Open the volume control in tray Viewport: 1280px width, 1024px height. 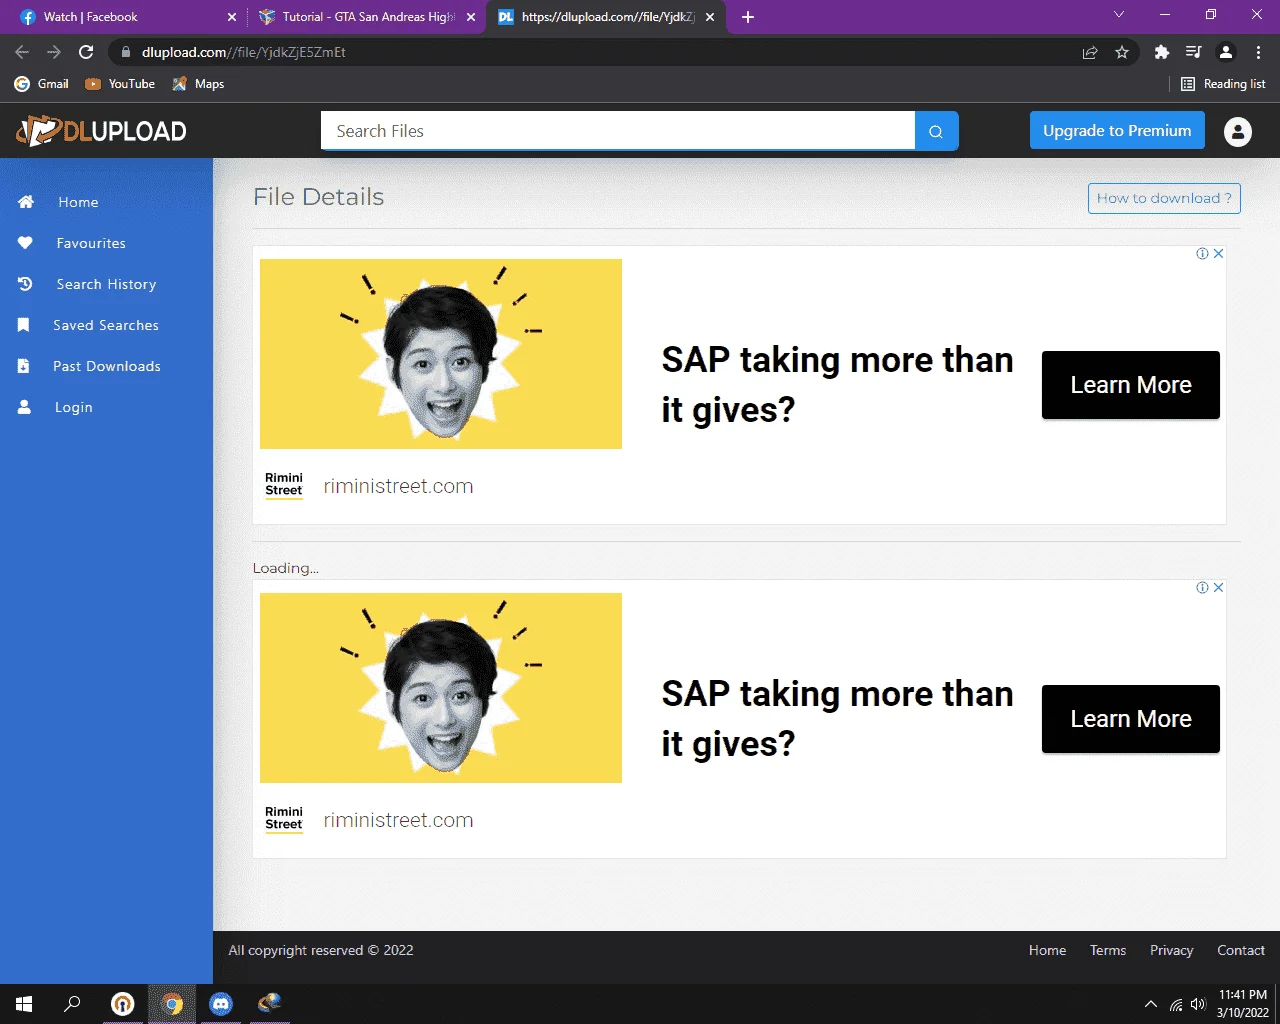click(1198, 1004)
